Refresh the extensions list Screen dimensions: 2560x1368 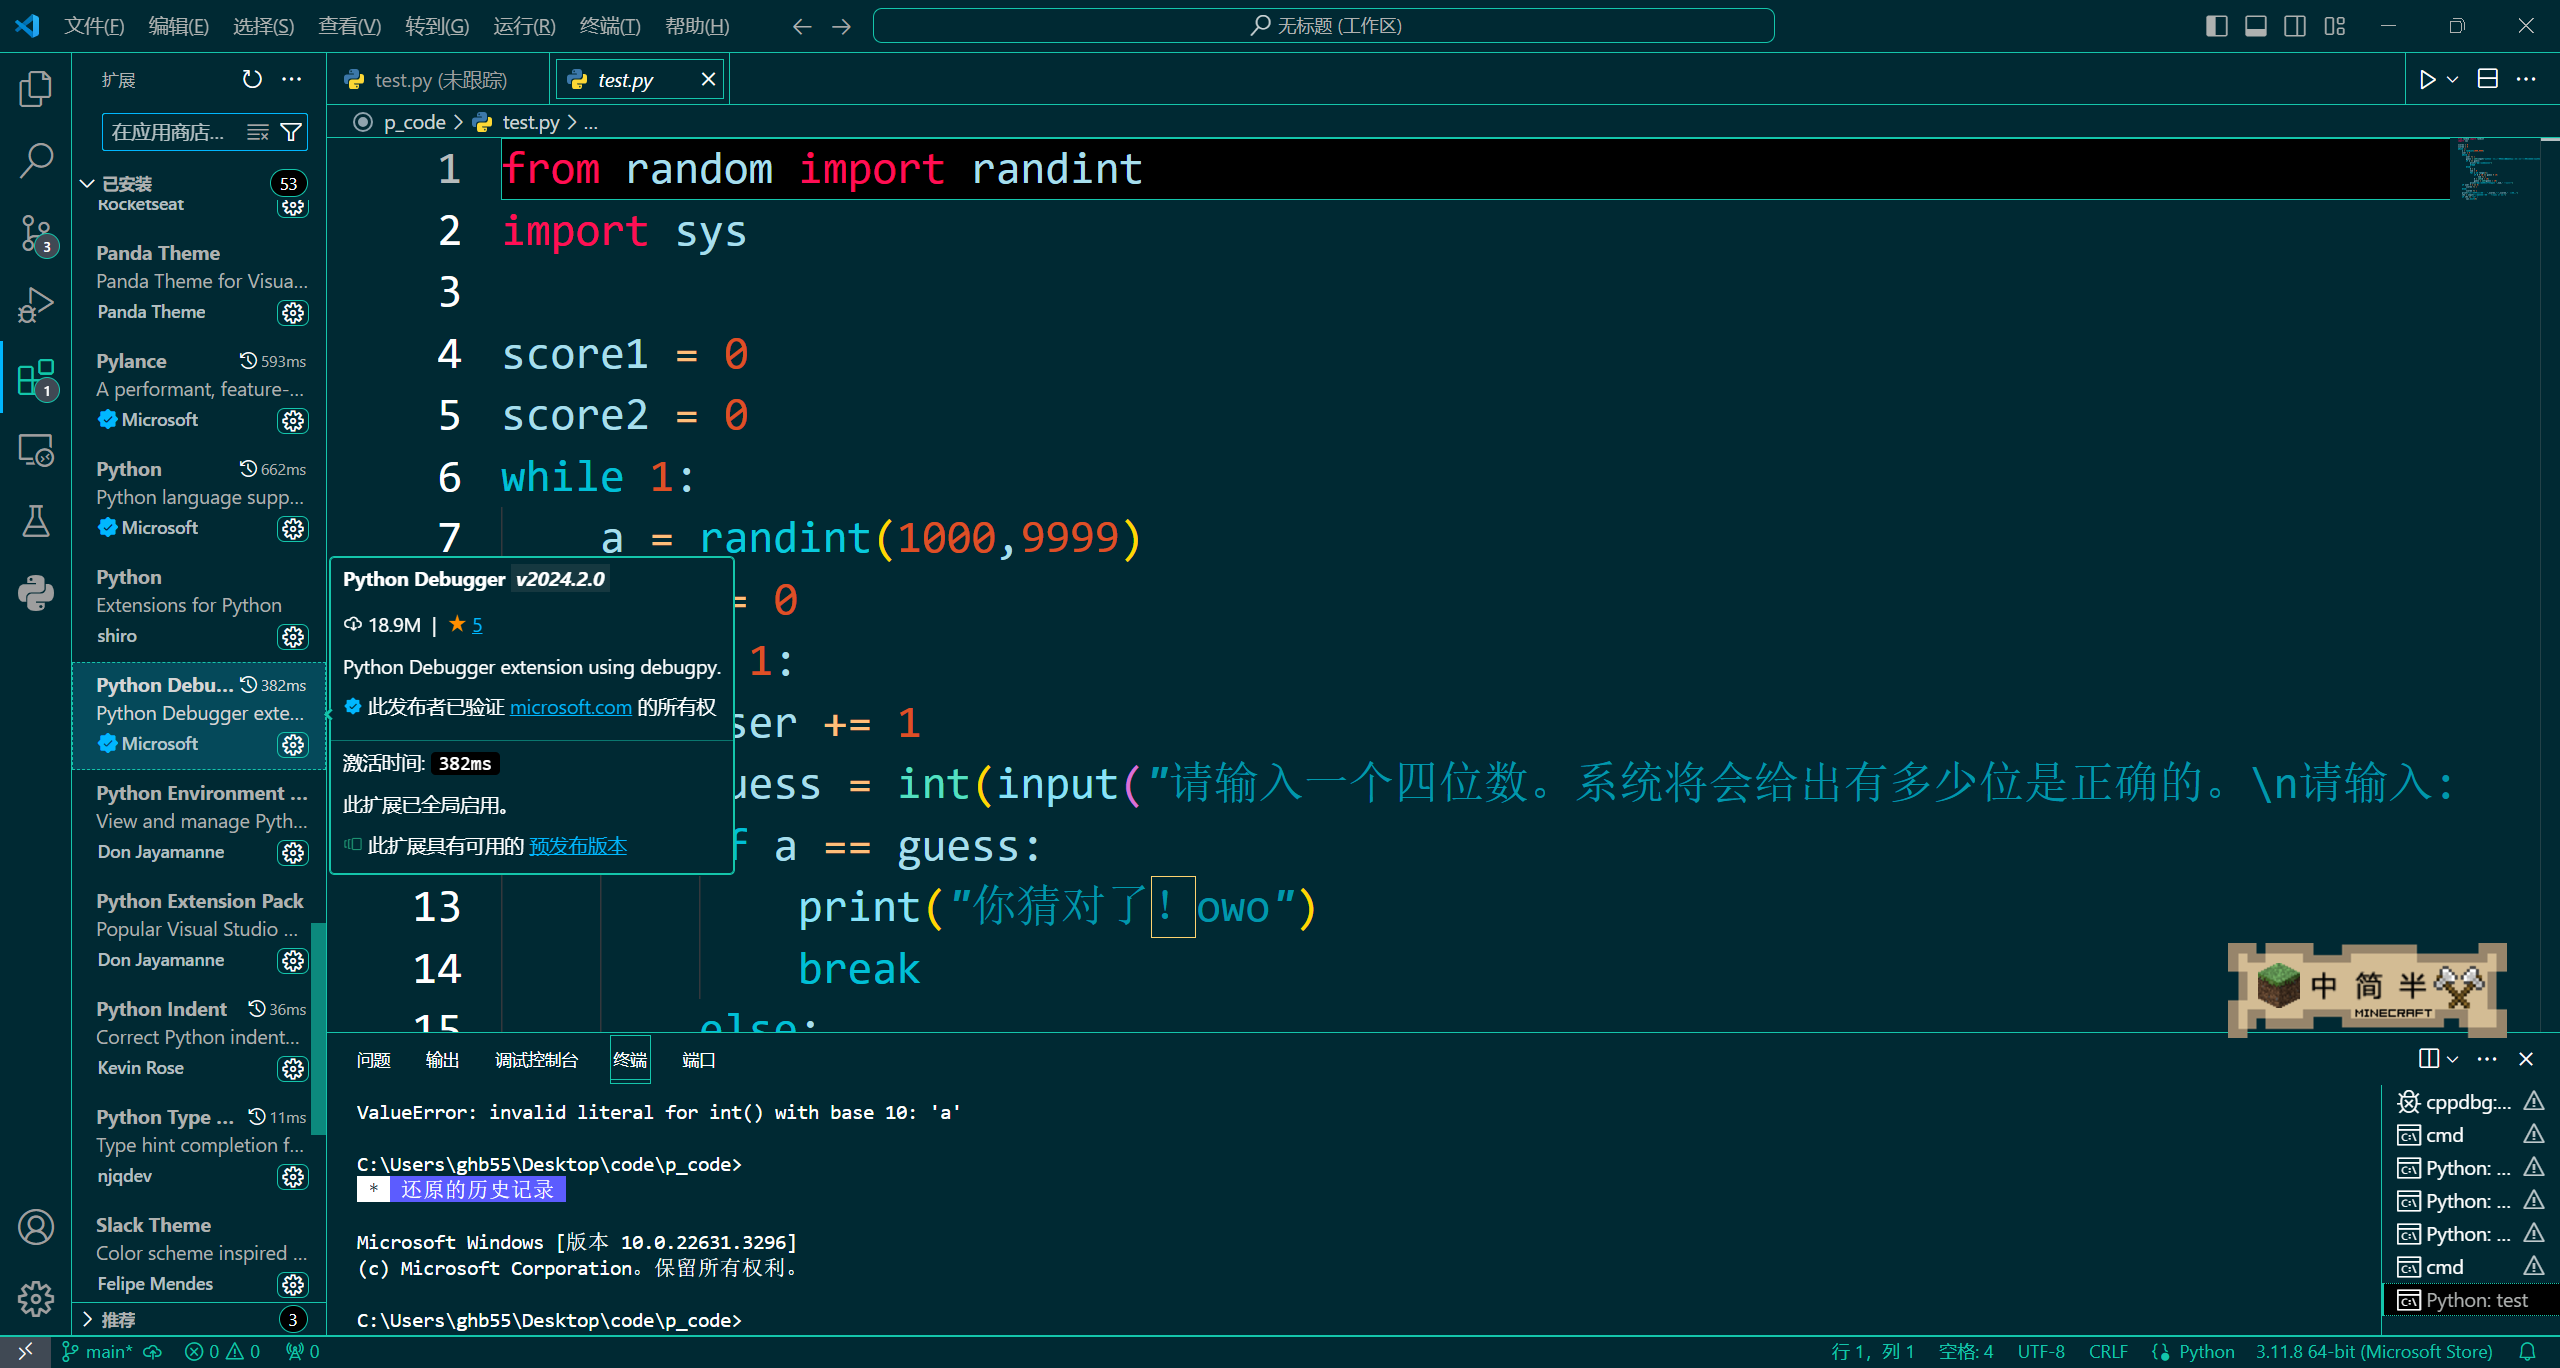252,79
